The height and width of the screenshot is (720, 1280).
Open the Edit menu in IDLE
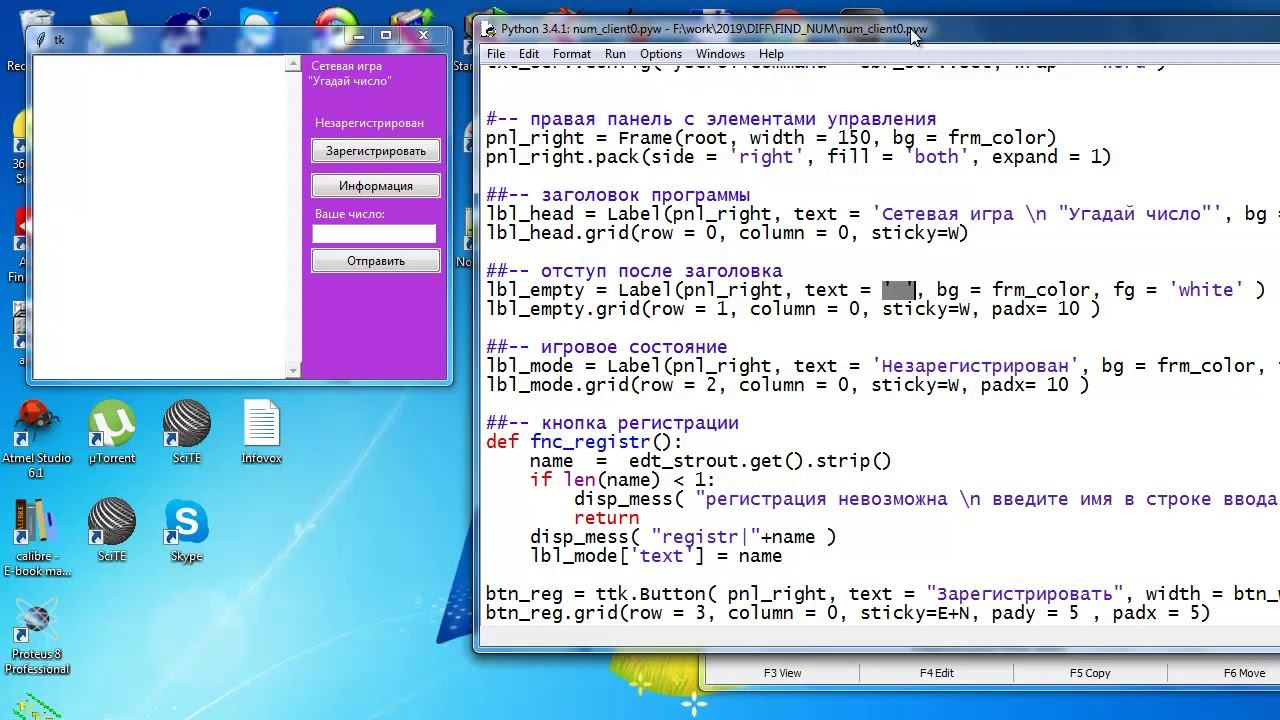pyautogui.click(x=529, y=54)
